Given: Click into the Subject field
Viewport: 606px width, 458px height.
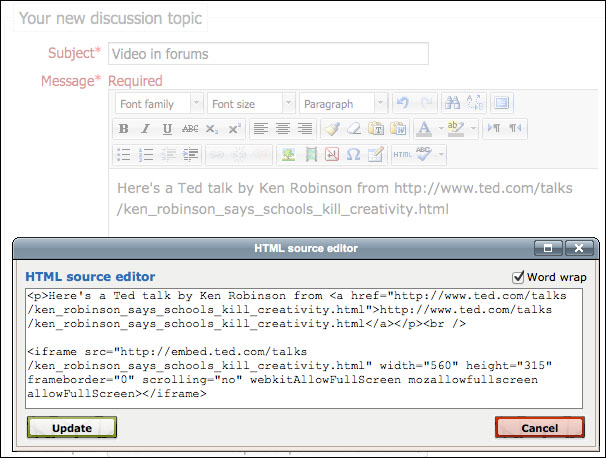Looking at the screenshot, I should click(268, 54).
